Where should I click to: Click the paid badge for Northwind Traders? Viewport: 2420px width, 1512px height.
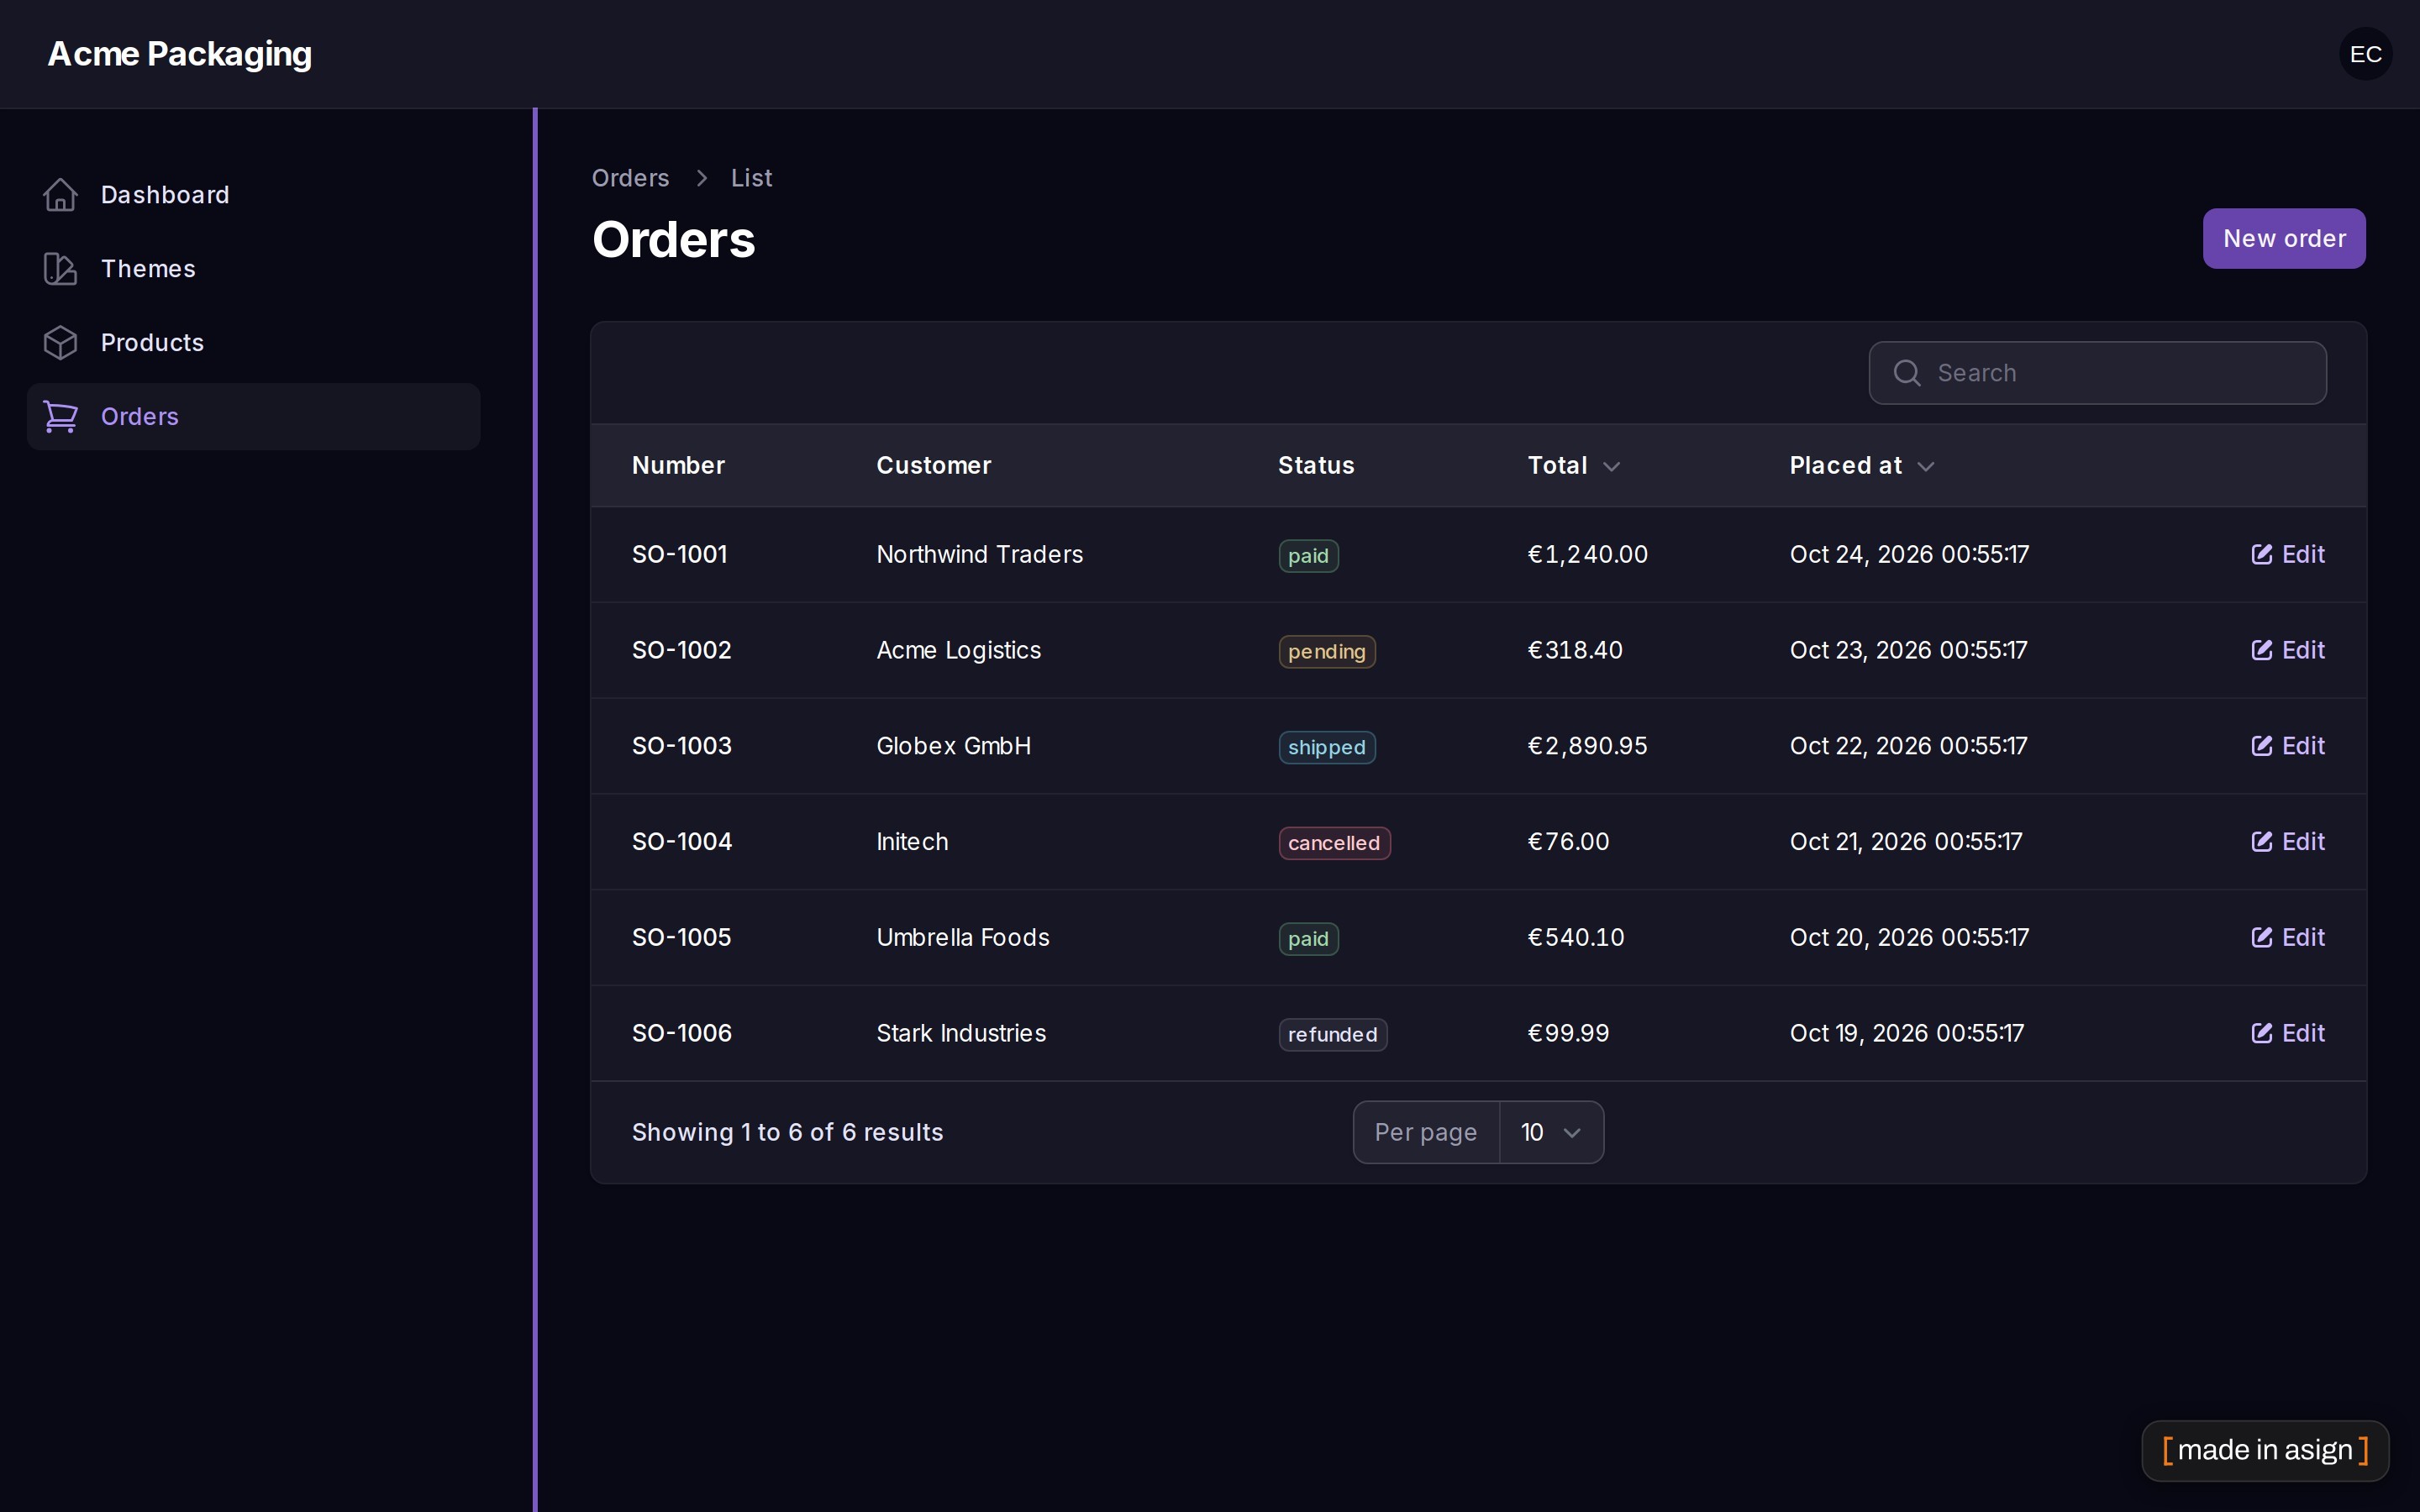pos(1308,556)
